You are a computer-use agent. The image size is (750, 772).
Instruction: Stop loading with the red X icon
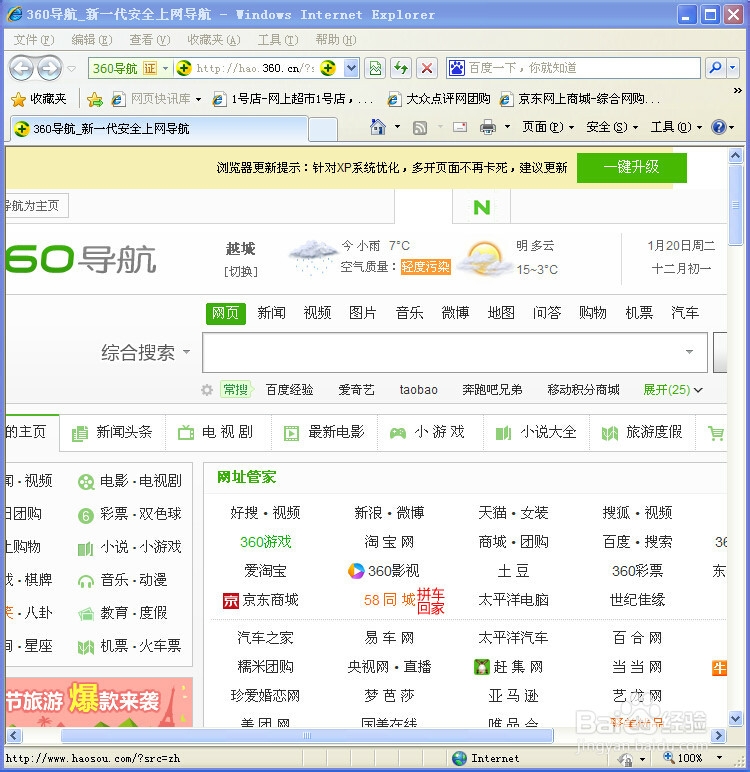(427, 68)
